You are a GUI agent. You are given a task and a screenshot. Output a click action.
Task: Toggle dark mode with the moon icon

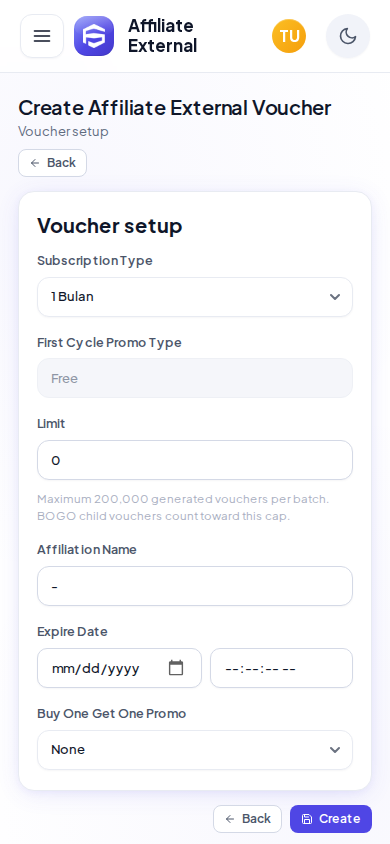pyautogui.click(x=348, y=36)
